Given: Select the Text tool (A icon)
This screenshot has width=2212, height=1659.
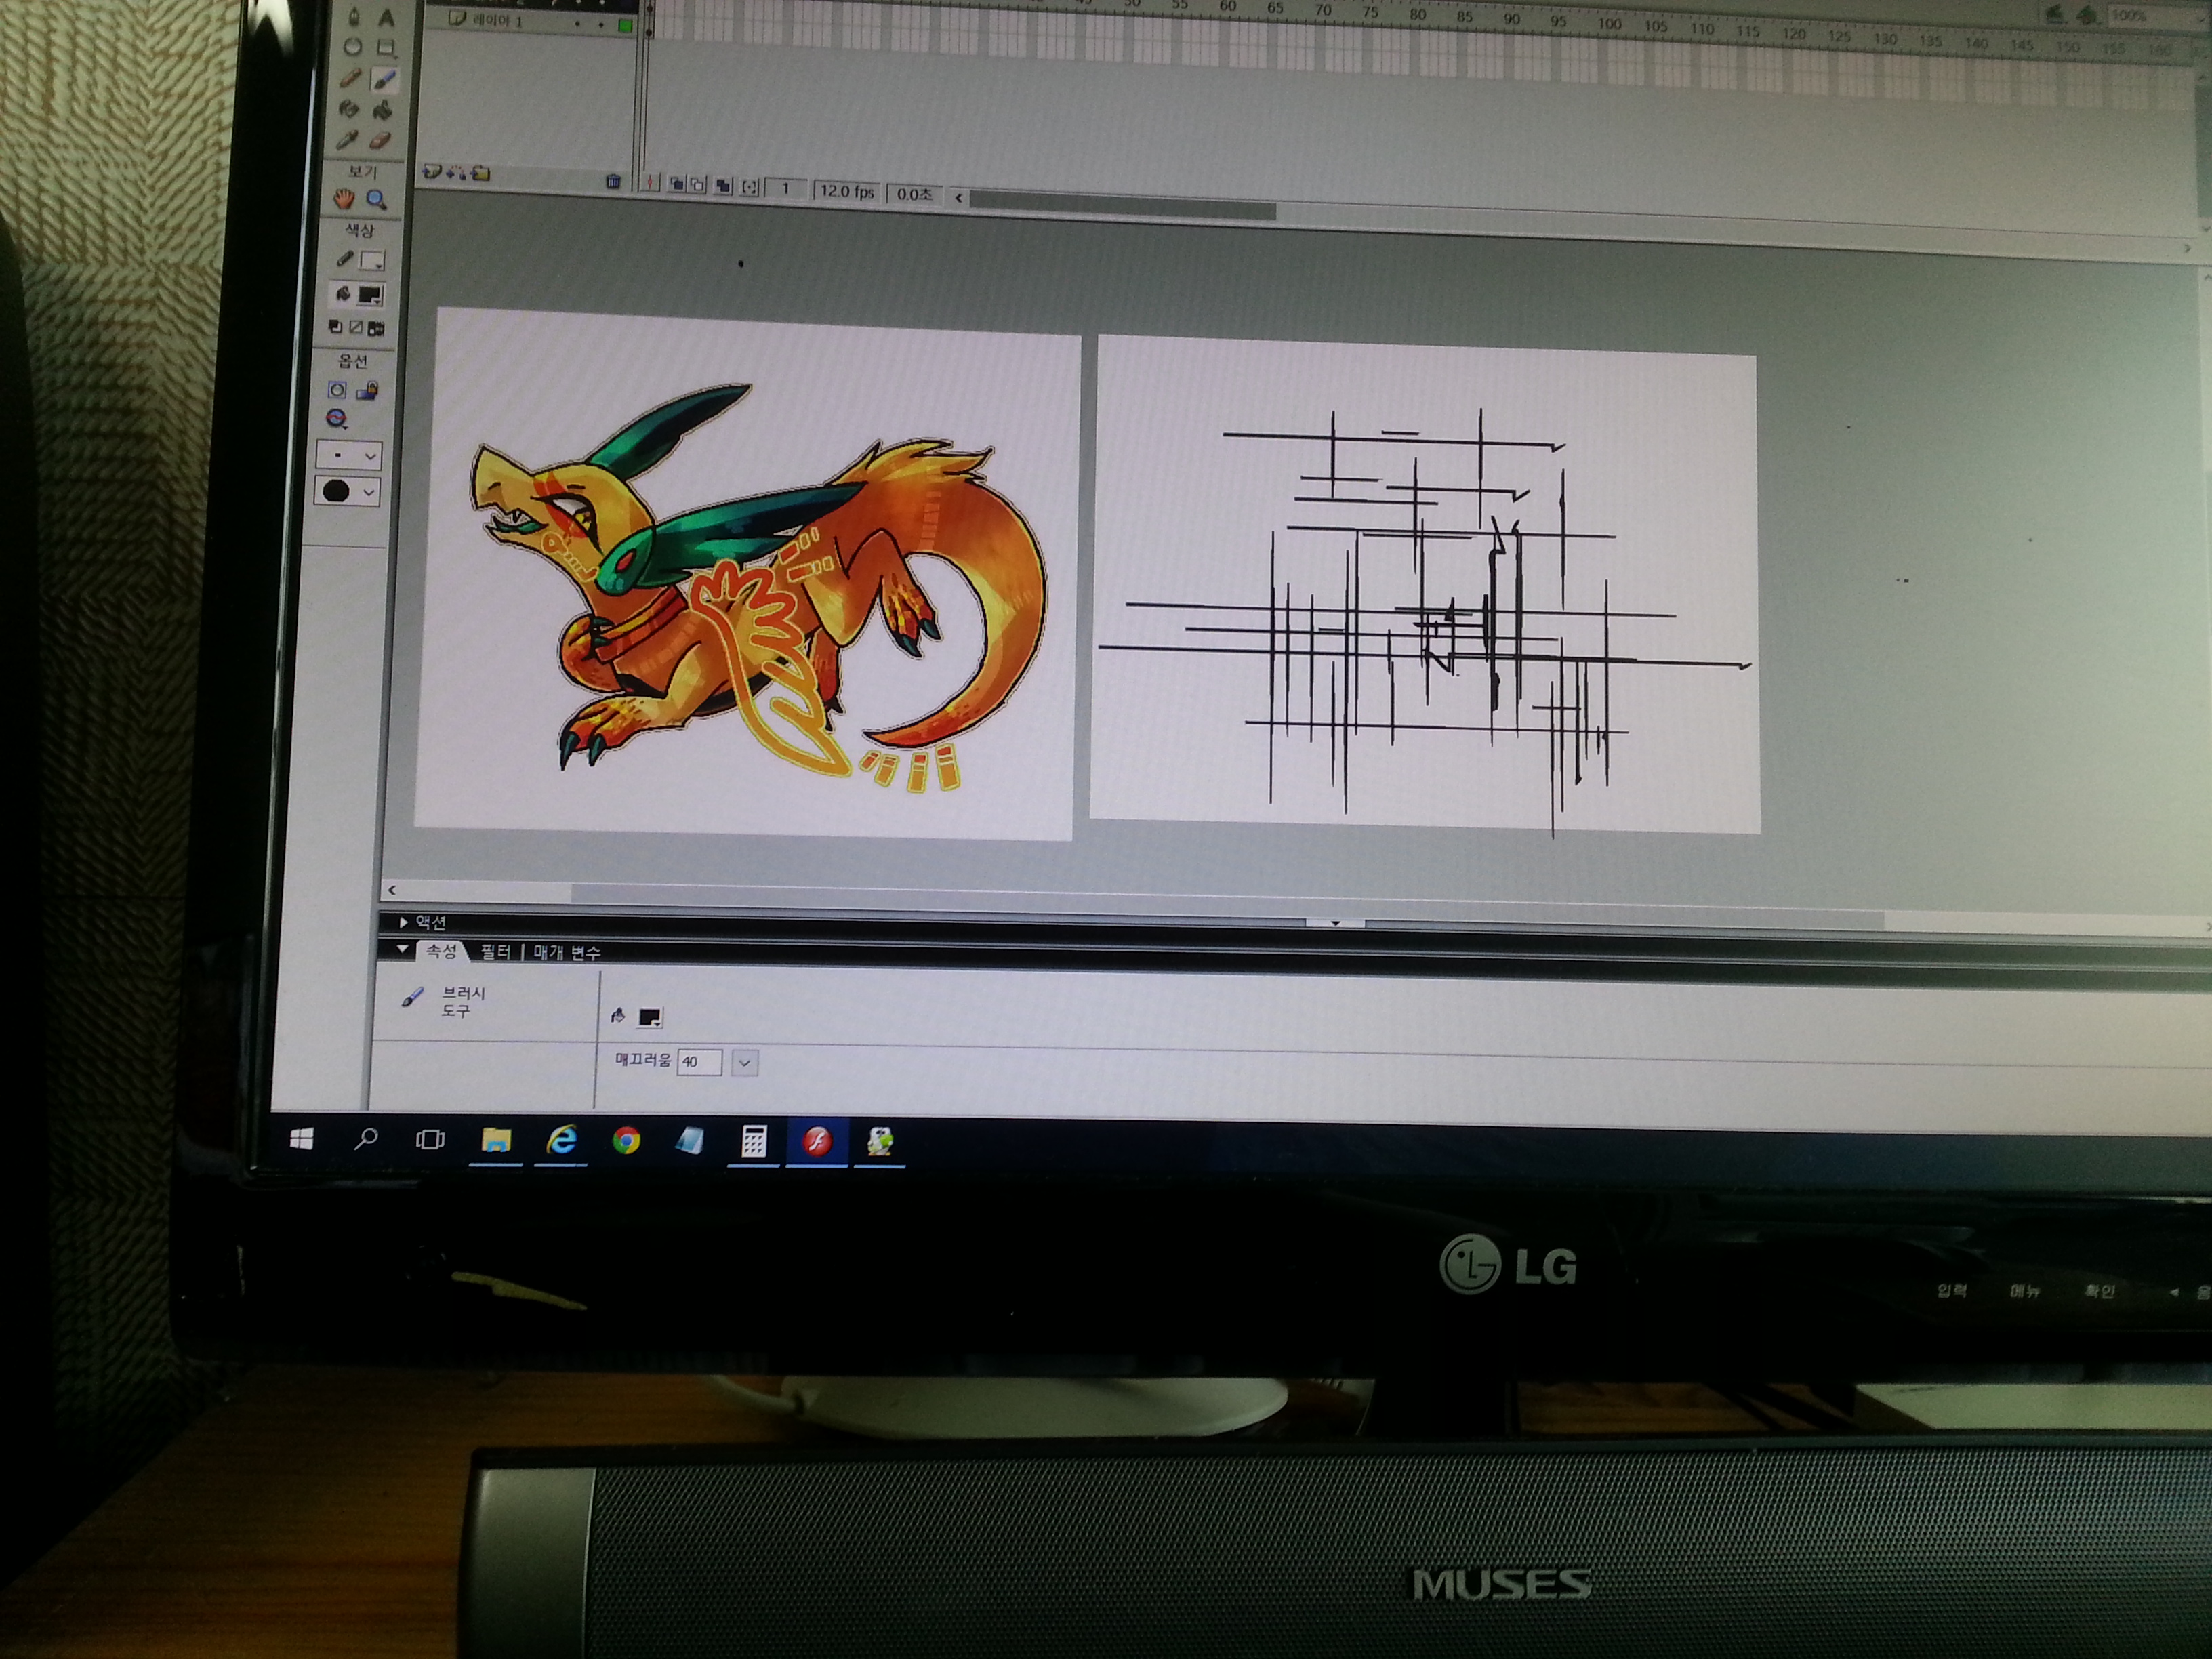Looking at the screenshot, I should [x=386, y=18].
